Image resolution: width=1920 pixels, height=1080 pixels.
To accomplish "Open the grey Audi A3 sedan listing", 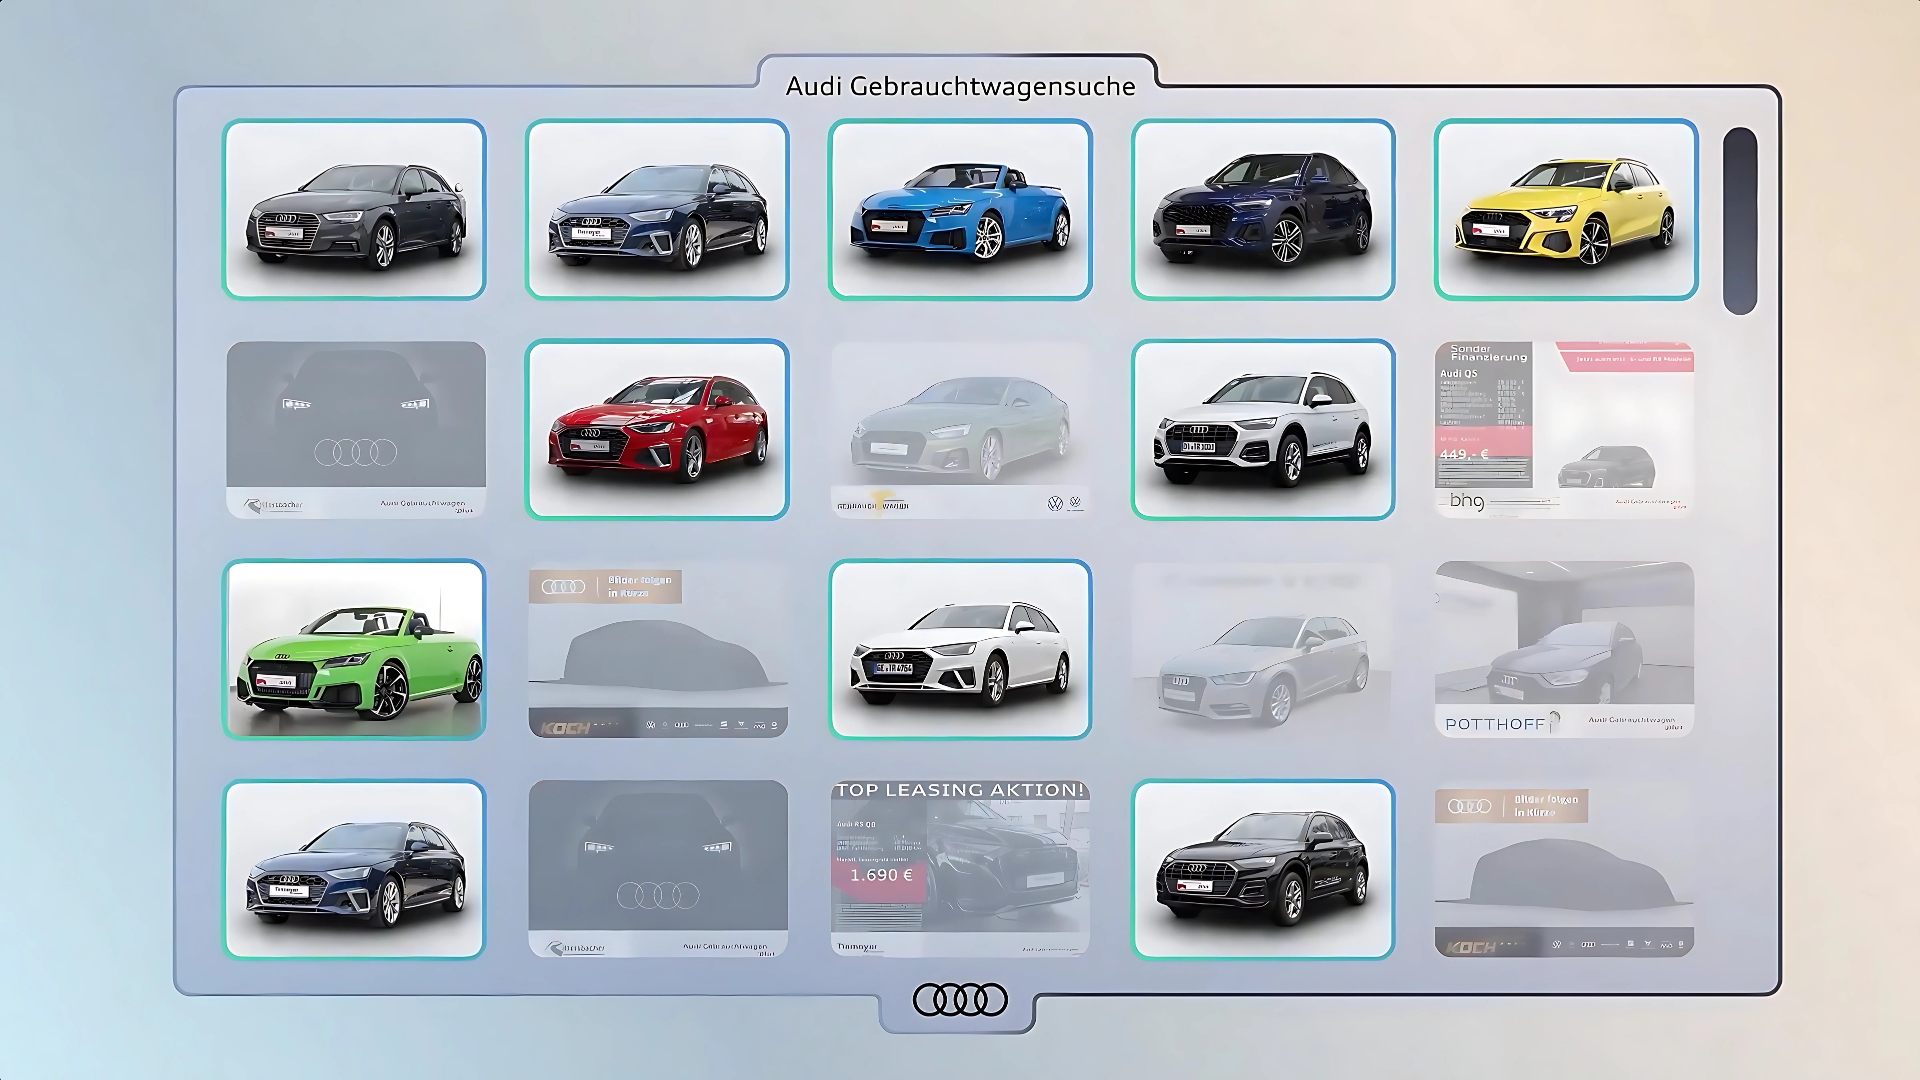I will [x=354, y=209].
